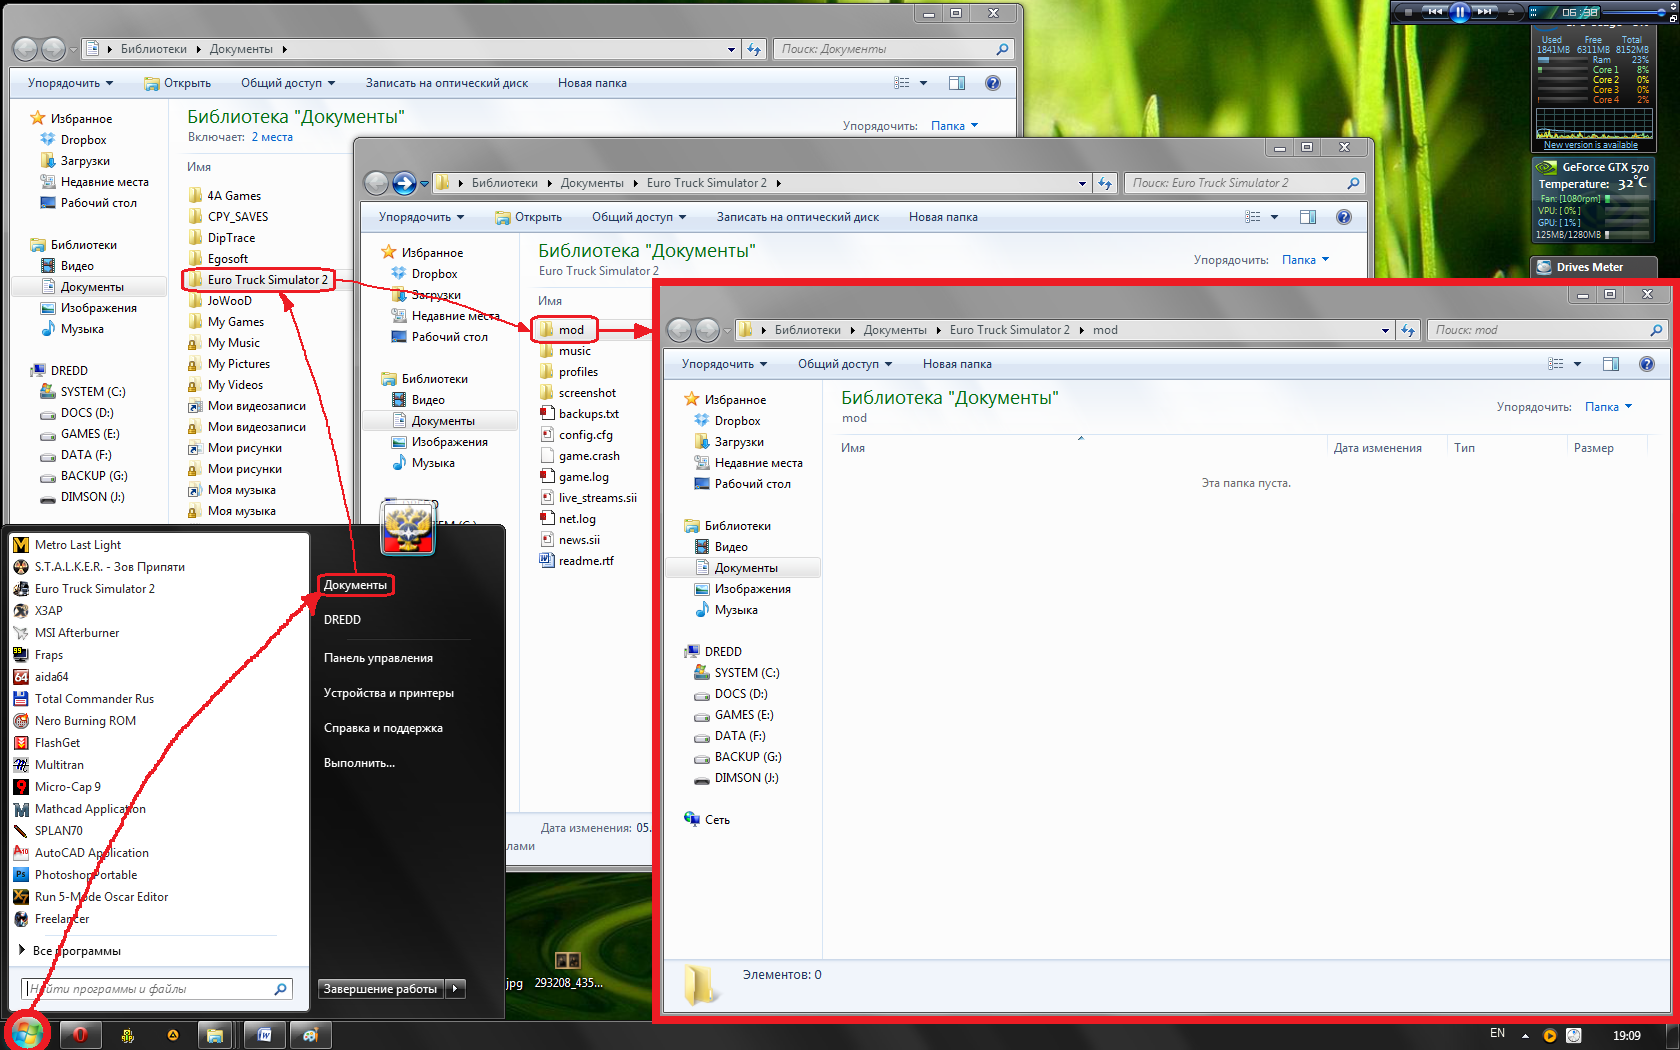Open aida64 from Start menu
1680x1050 pixels.
tap(52, 677)
